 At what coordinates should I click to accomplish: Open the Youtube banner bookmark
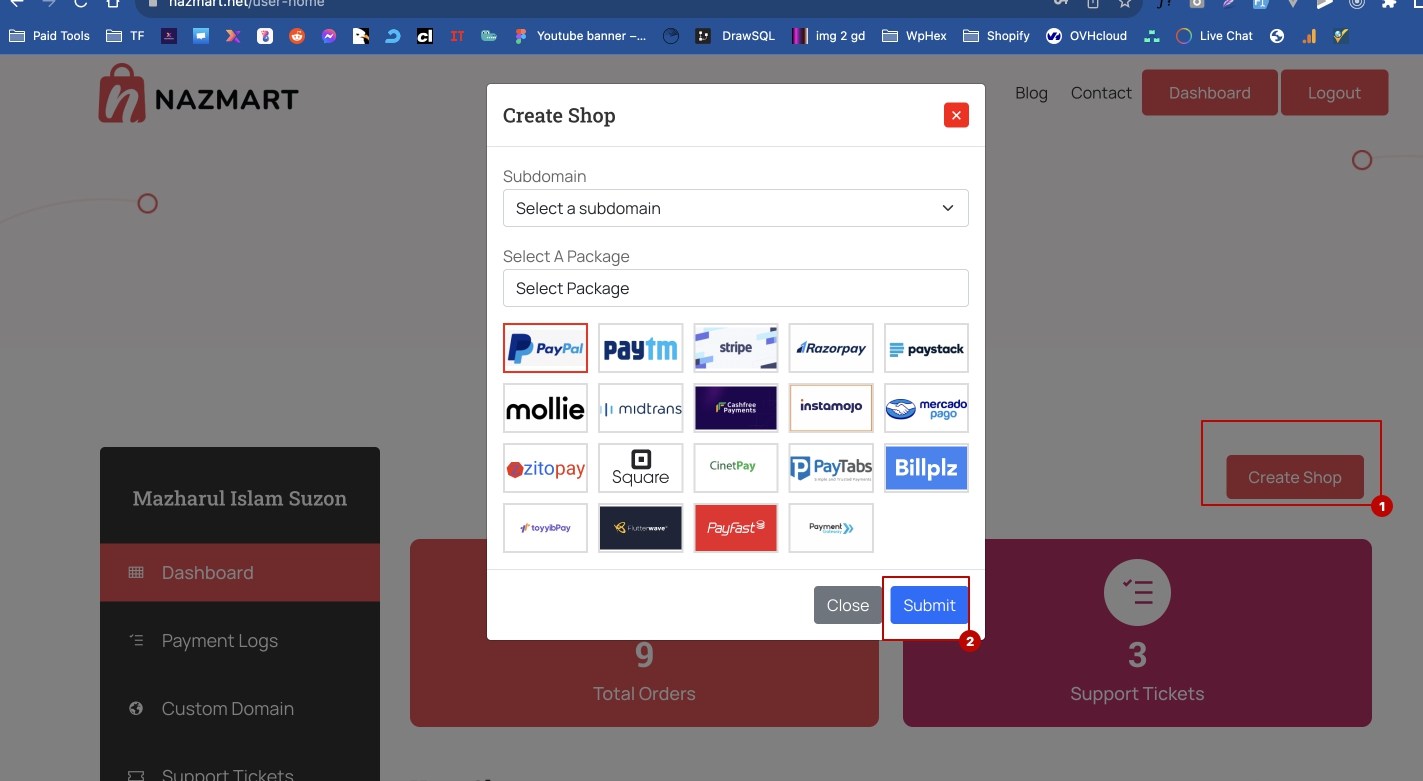pos(580,35)
